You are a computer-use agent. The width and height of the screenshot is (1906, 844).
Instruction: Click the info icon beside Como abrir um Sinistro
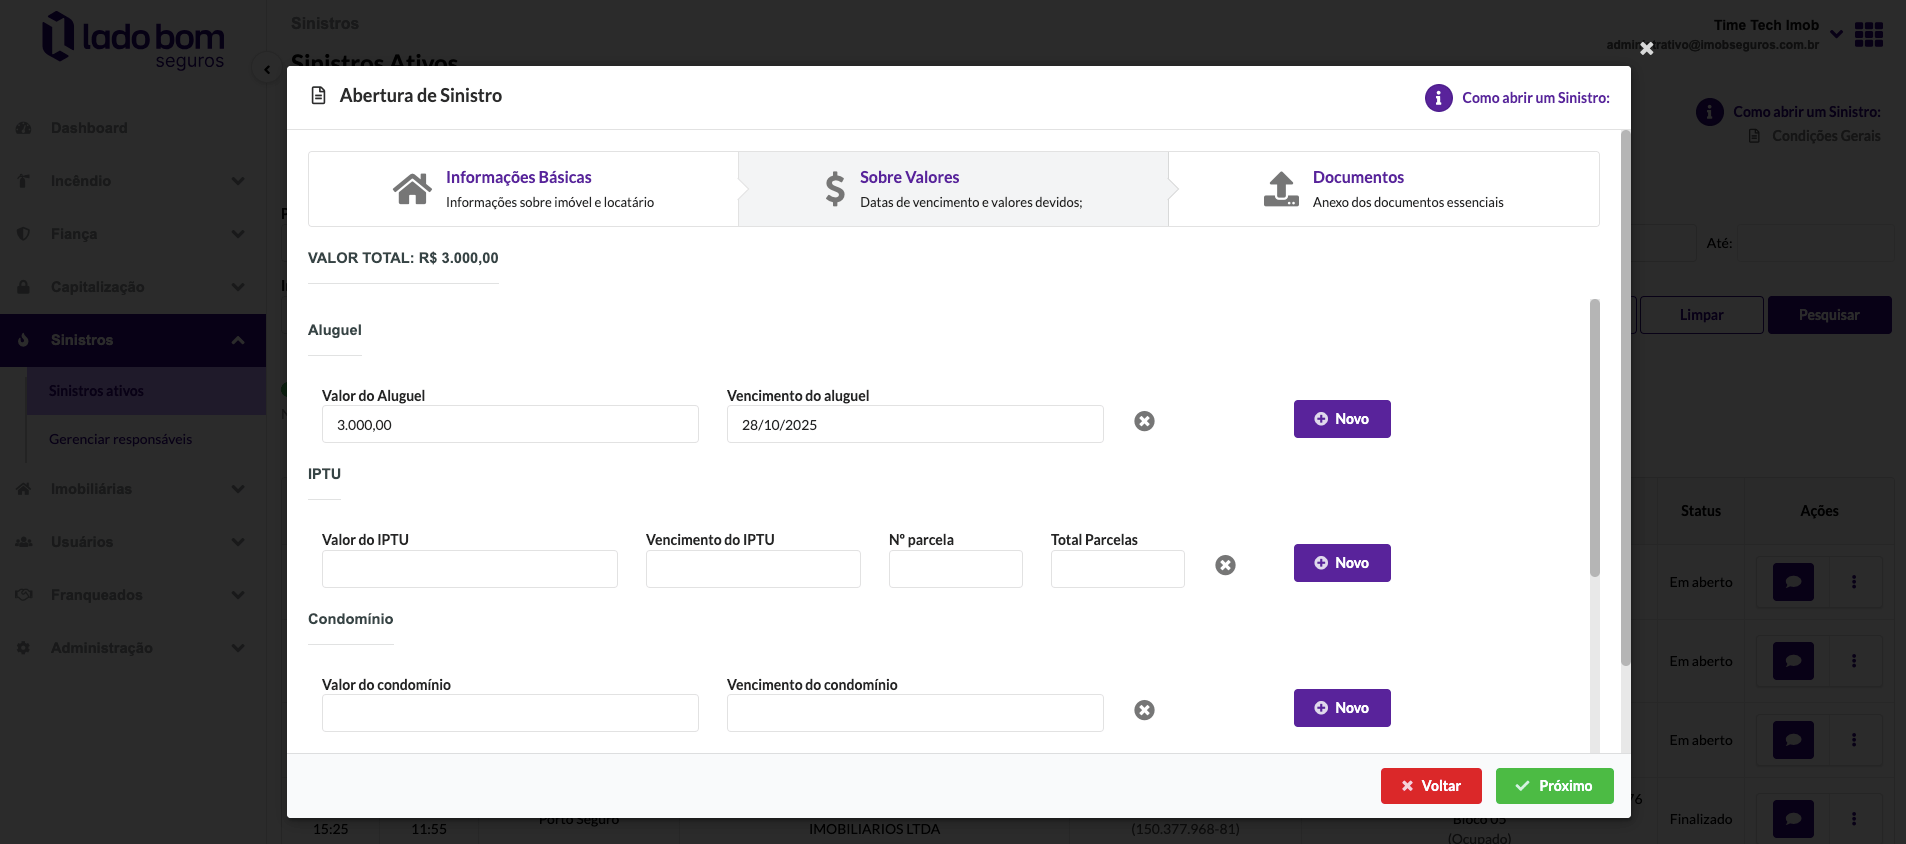click(x=1438, y=98)
